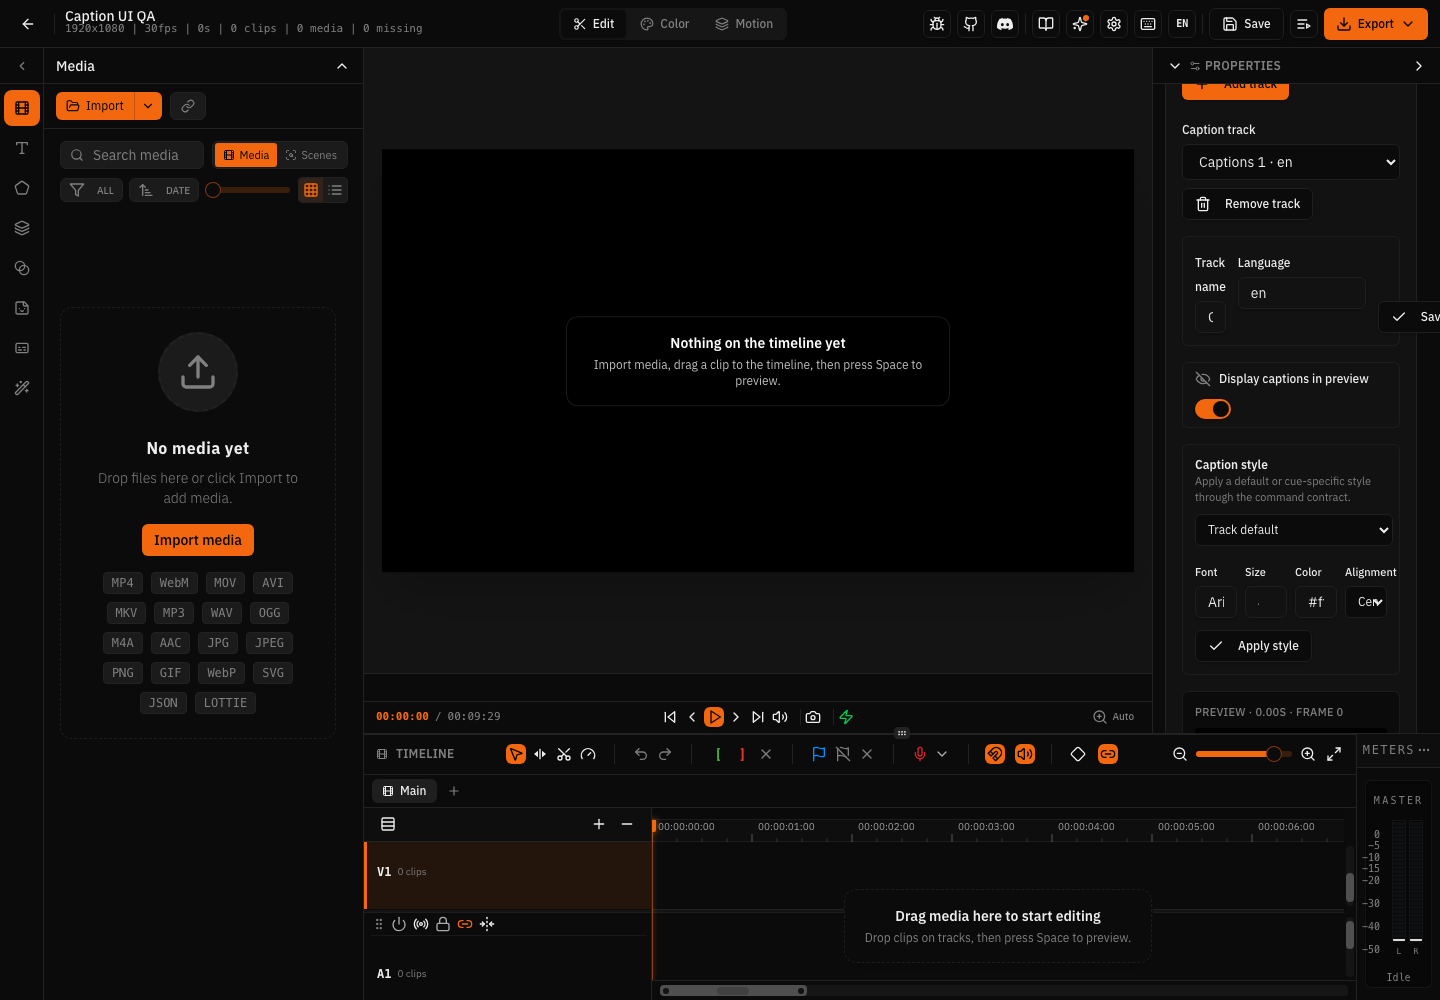Screen dimensions: 1440x1000
Task: Click the orange Import media button
Action: (198, 540)
